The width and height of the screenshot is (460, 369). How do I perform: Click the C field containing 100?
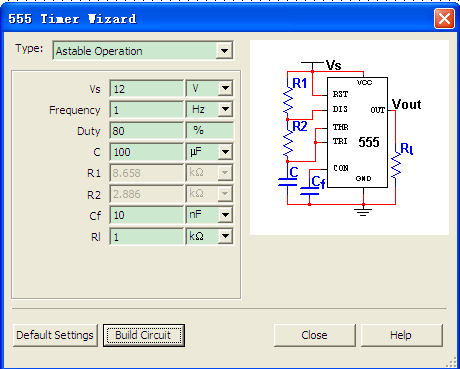click(147, 152)
